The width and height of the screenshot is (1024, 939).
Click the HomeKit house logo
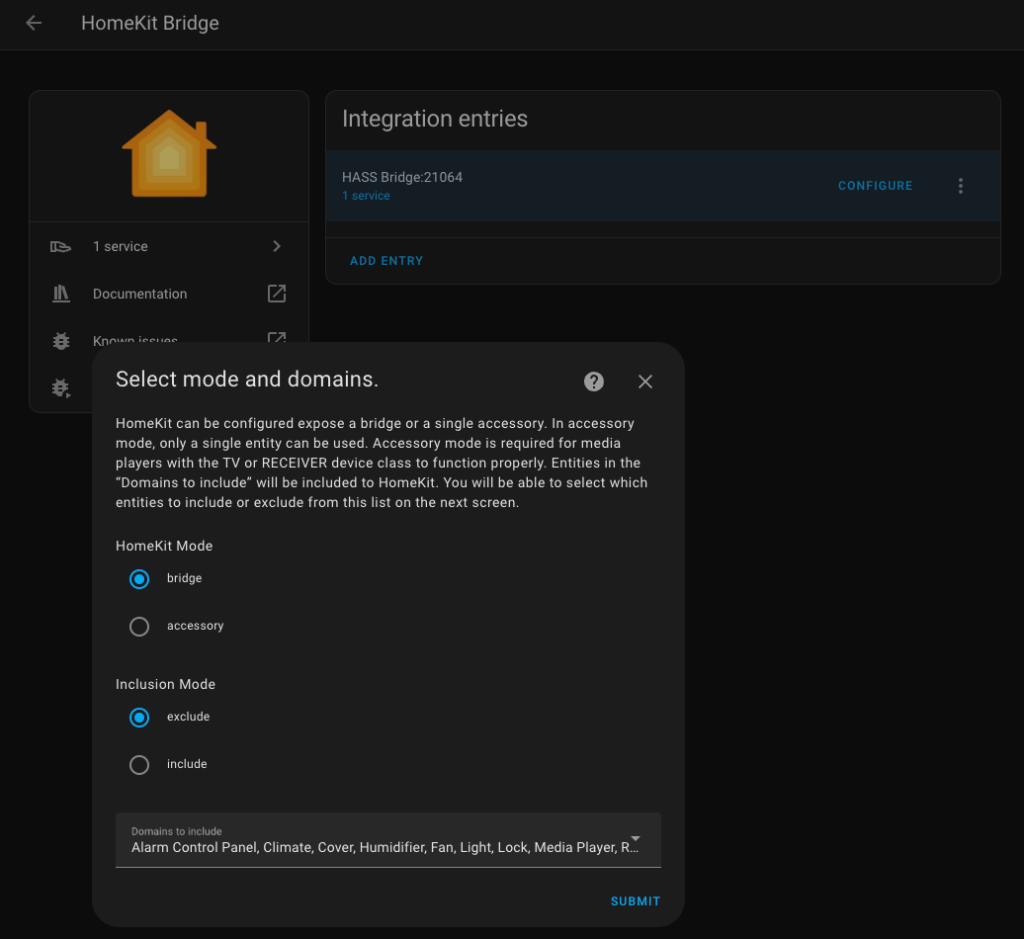[169, 153]
